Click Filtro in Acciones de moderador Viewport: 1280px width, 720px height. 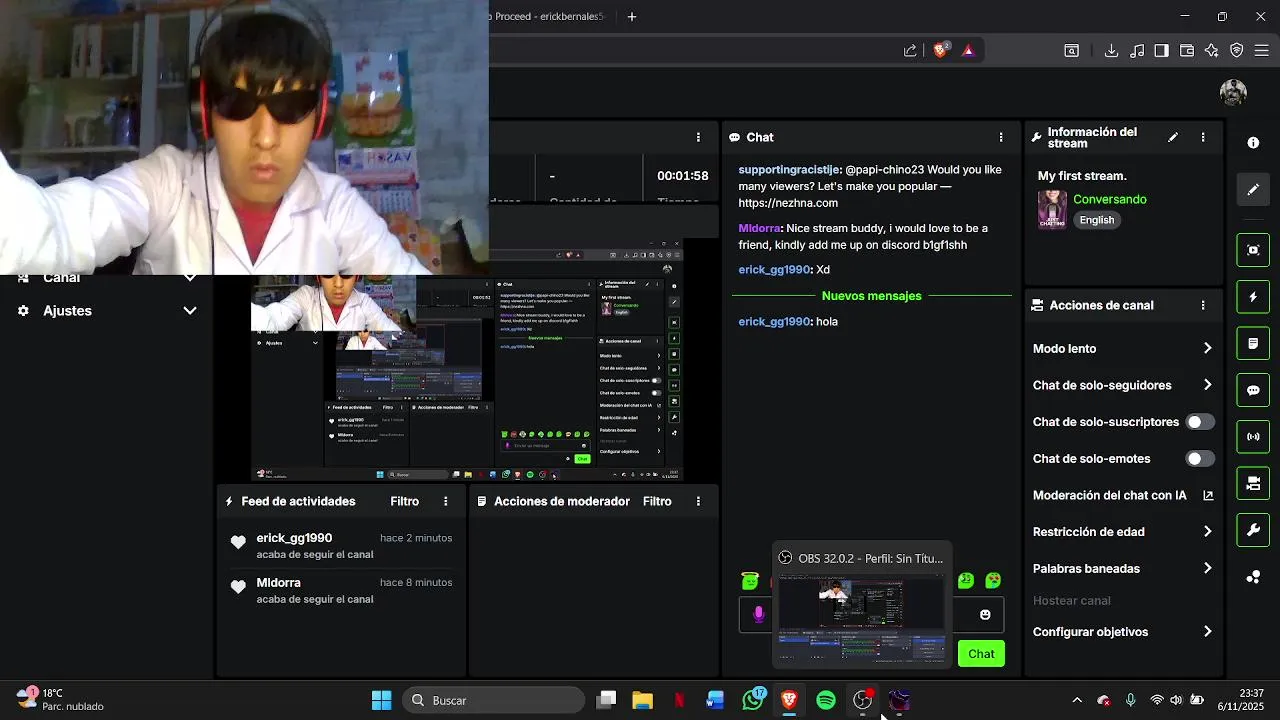(657, 501)
